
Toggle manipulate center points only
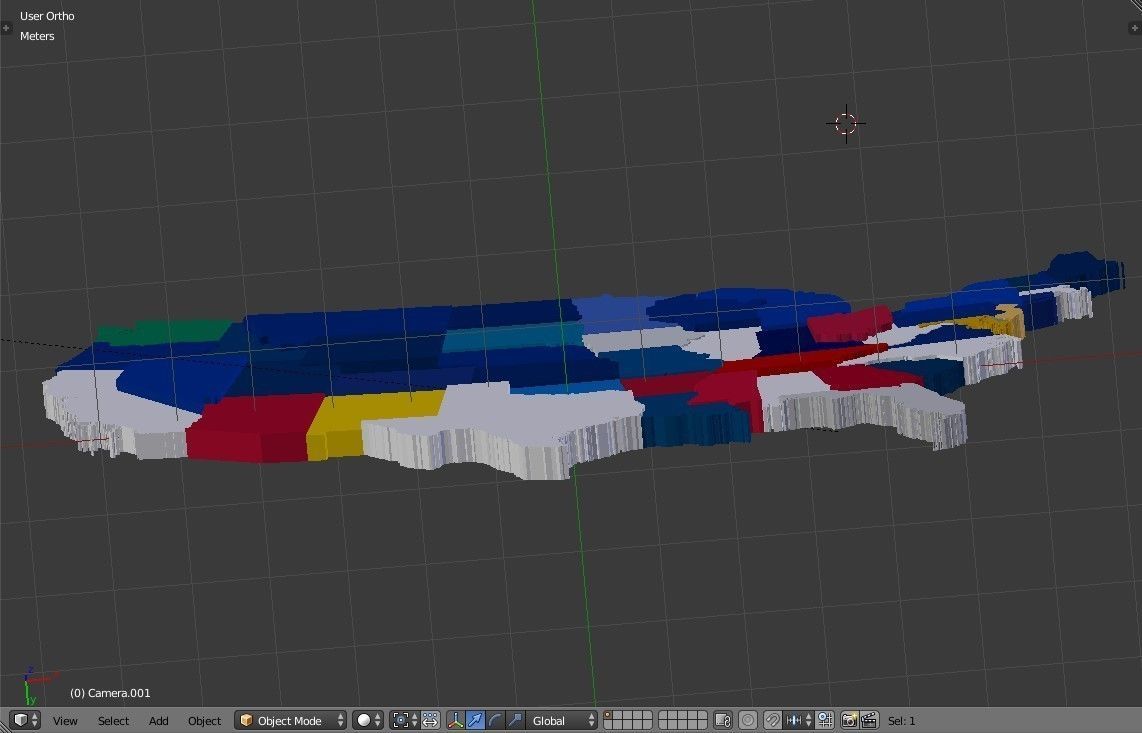[430, 721]
